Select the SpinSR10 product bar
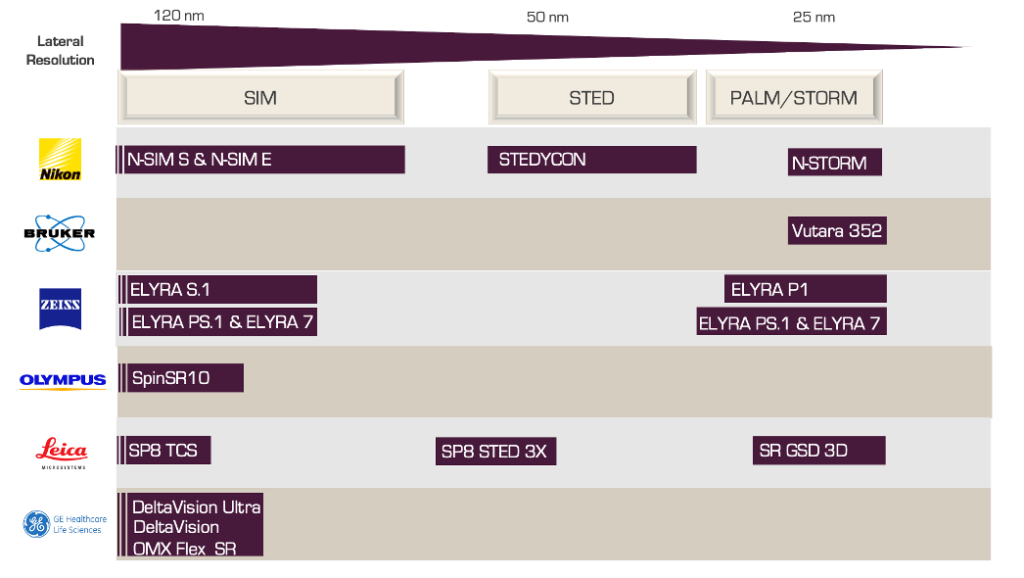Screen dimensions: 1024x578 click(181, 377)
